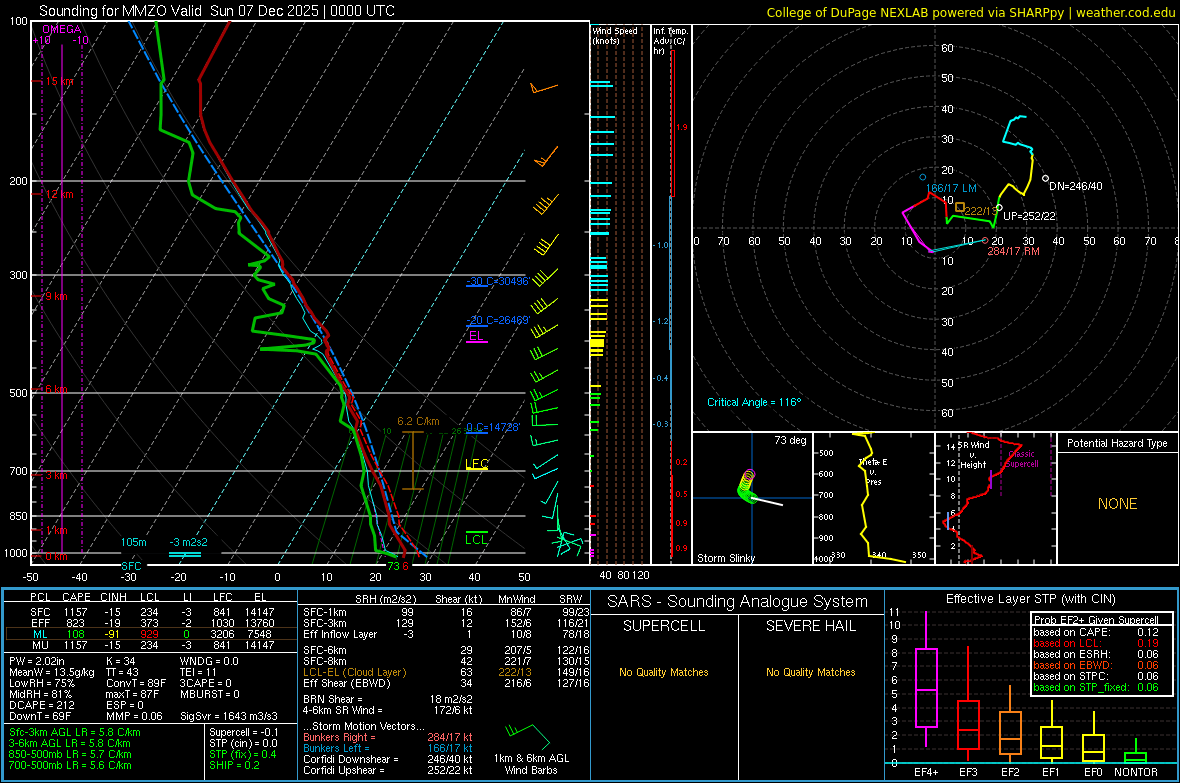Click the Corfidi Downshear vector row

[388, 759]
